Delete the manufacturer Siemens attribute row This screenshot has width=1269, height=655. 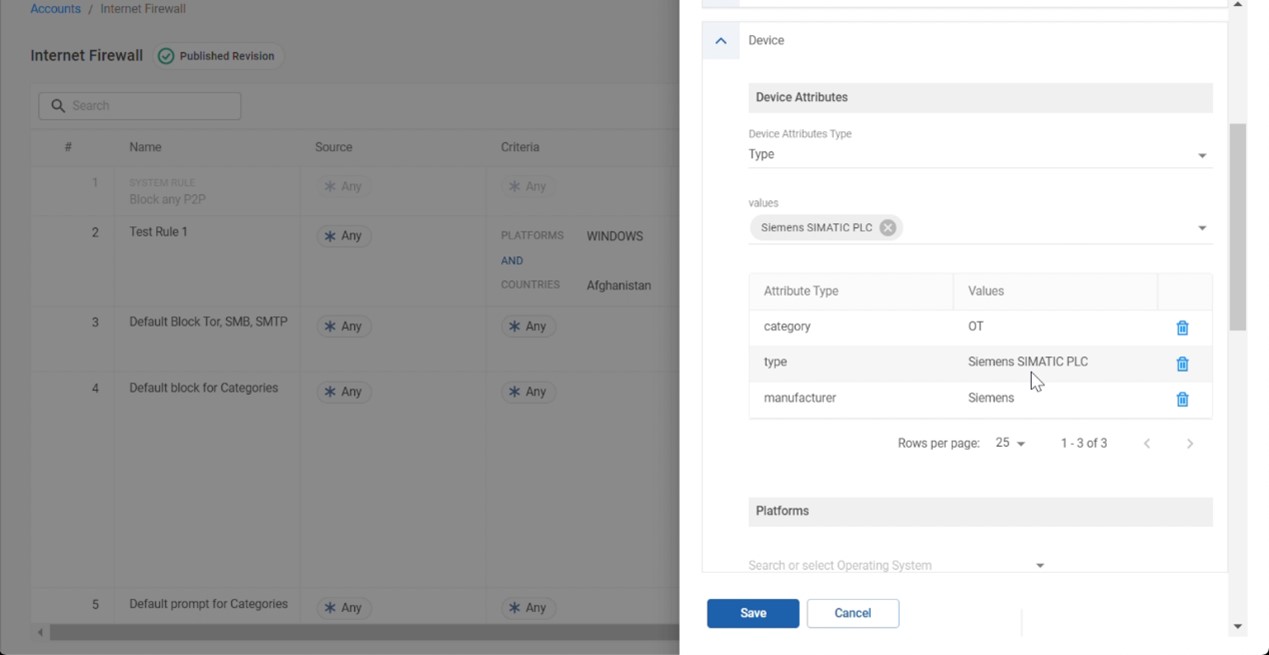tap(1182, 400)
